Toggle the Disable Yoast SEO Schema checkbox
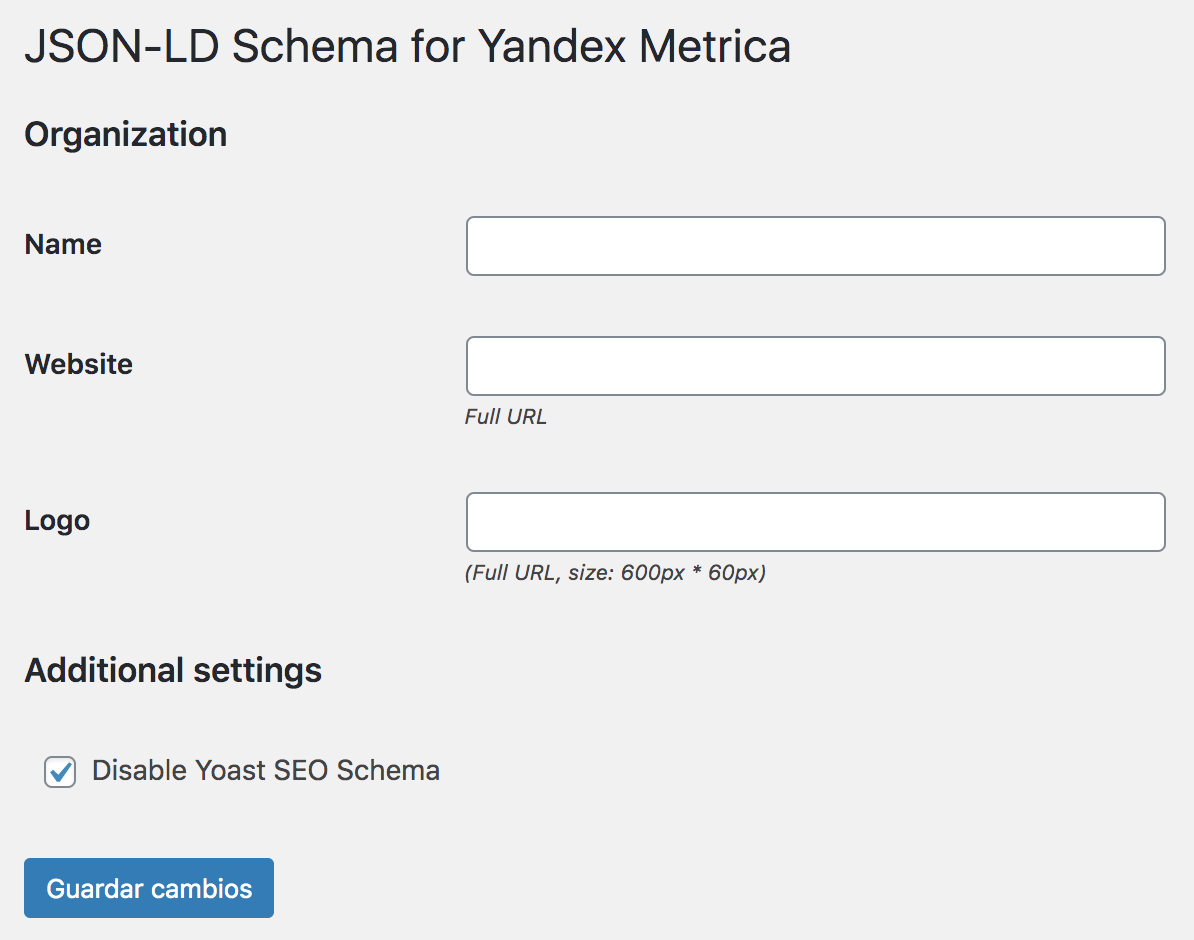Screen dimensions: 1194x940 (x=59, y=772)
